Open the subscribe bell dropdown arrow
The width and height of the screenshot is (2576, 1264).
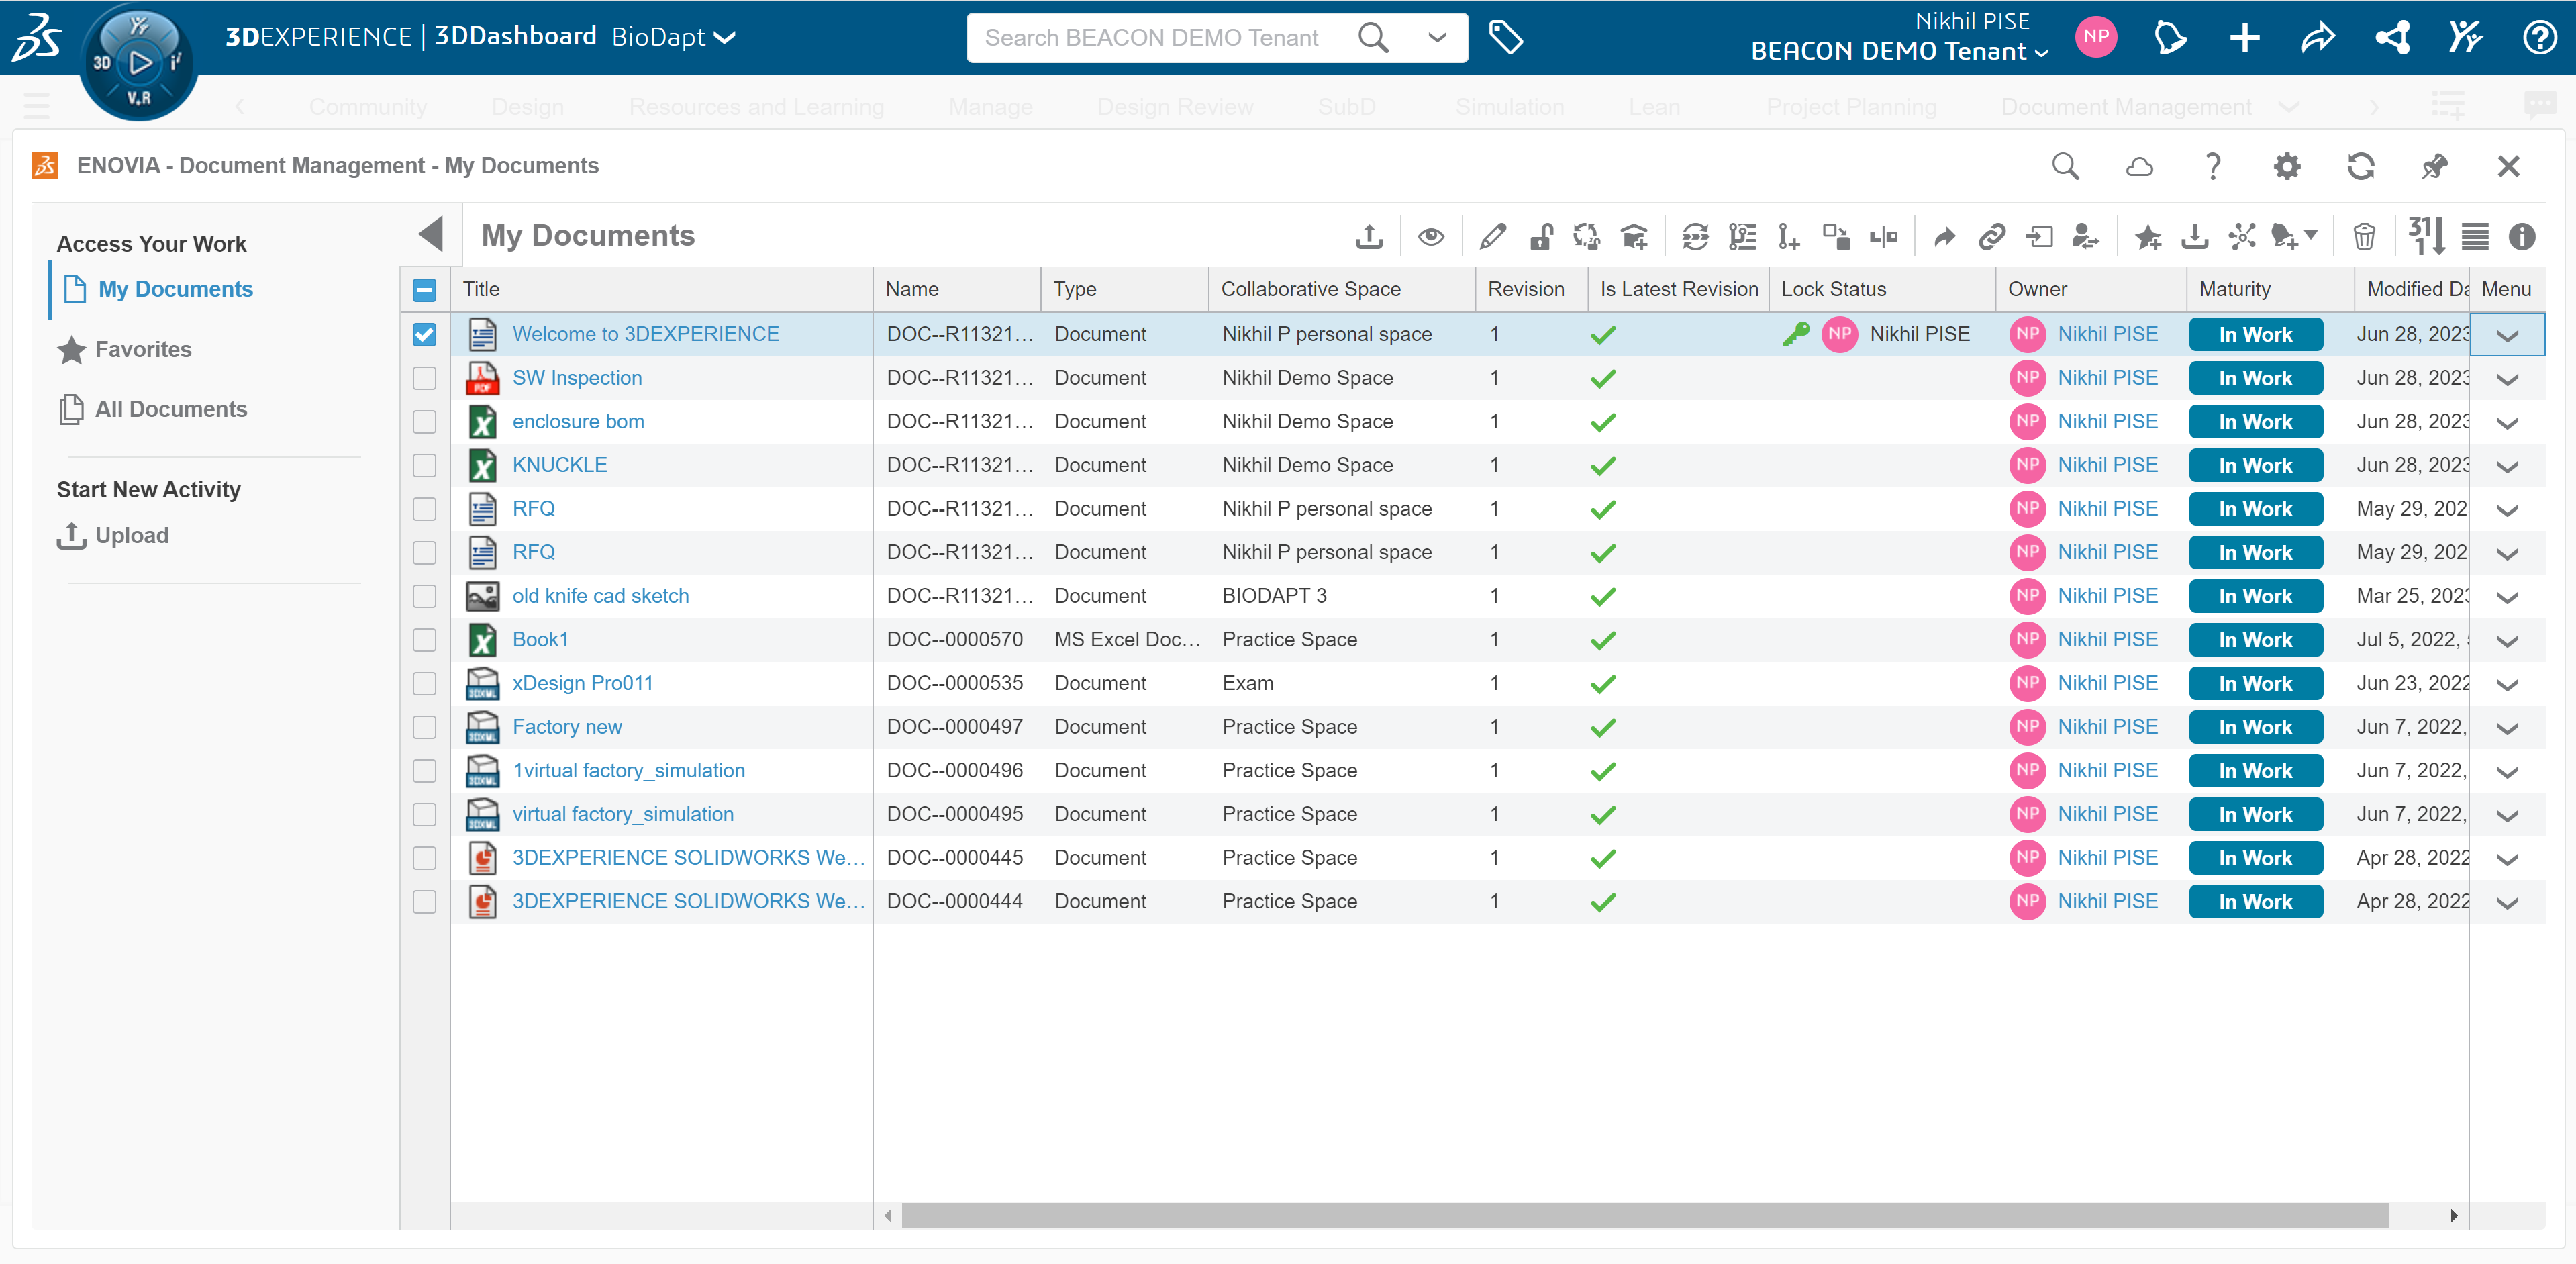[2311, 235]
